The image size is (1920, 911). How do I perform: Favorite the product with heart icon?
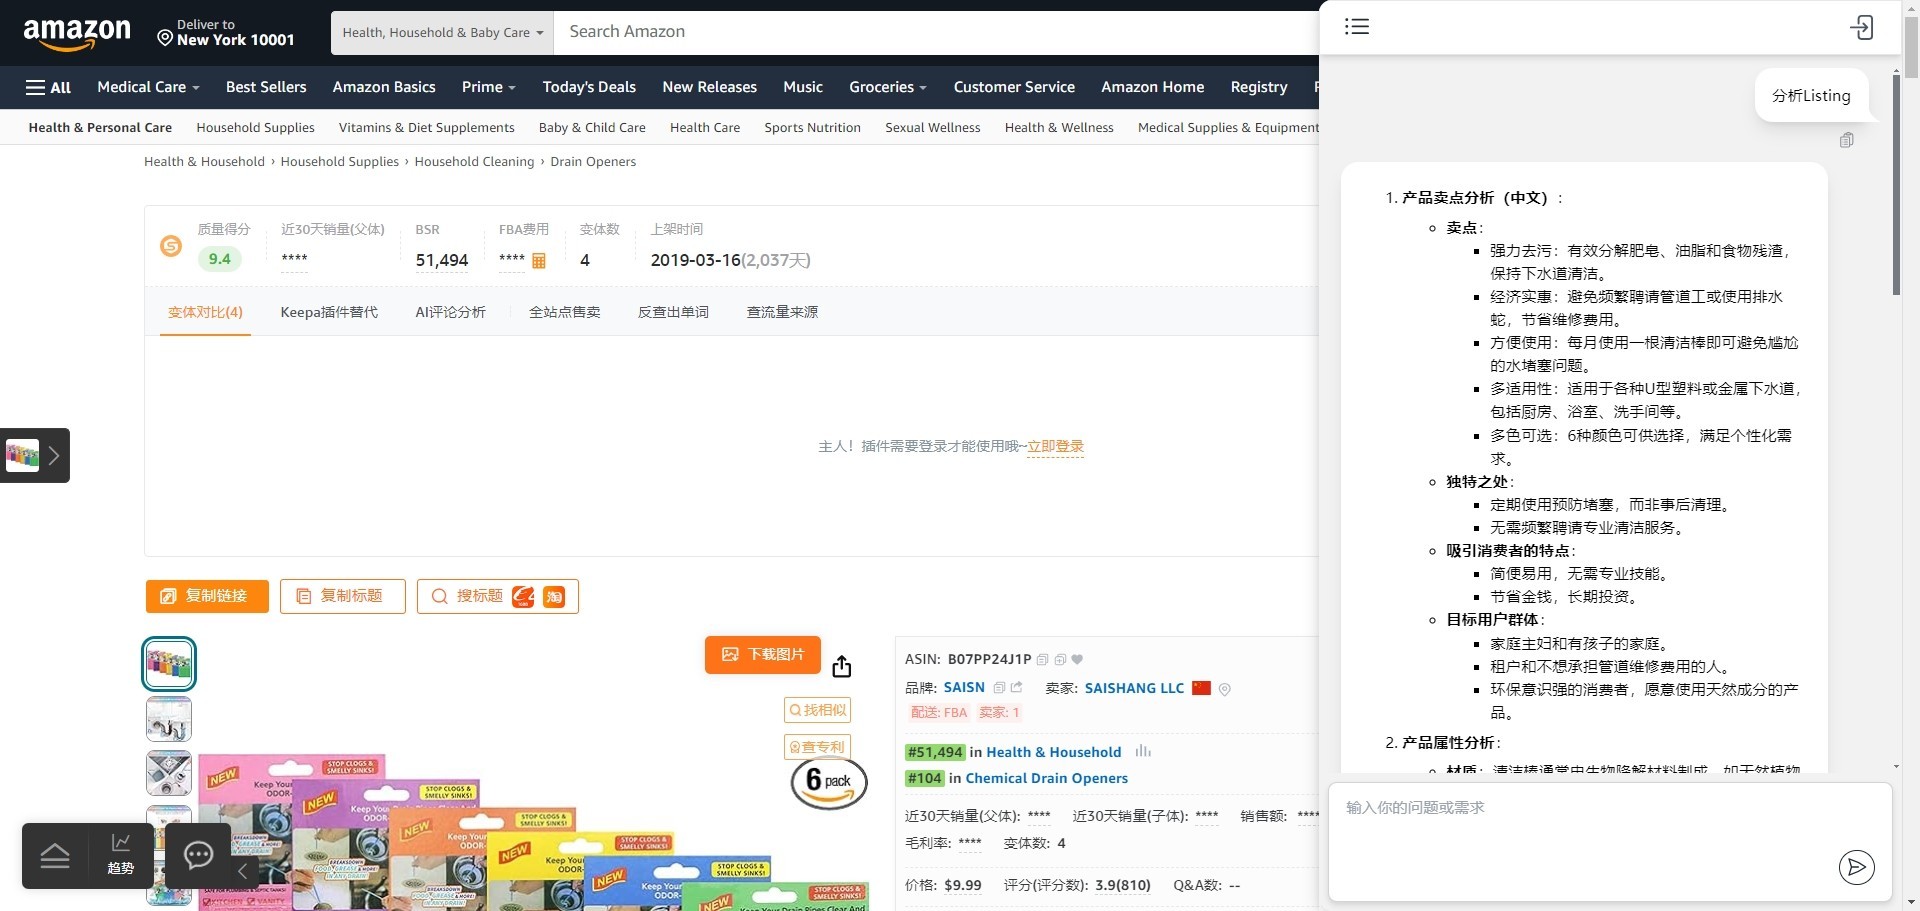point(1077,659)
